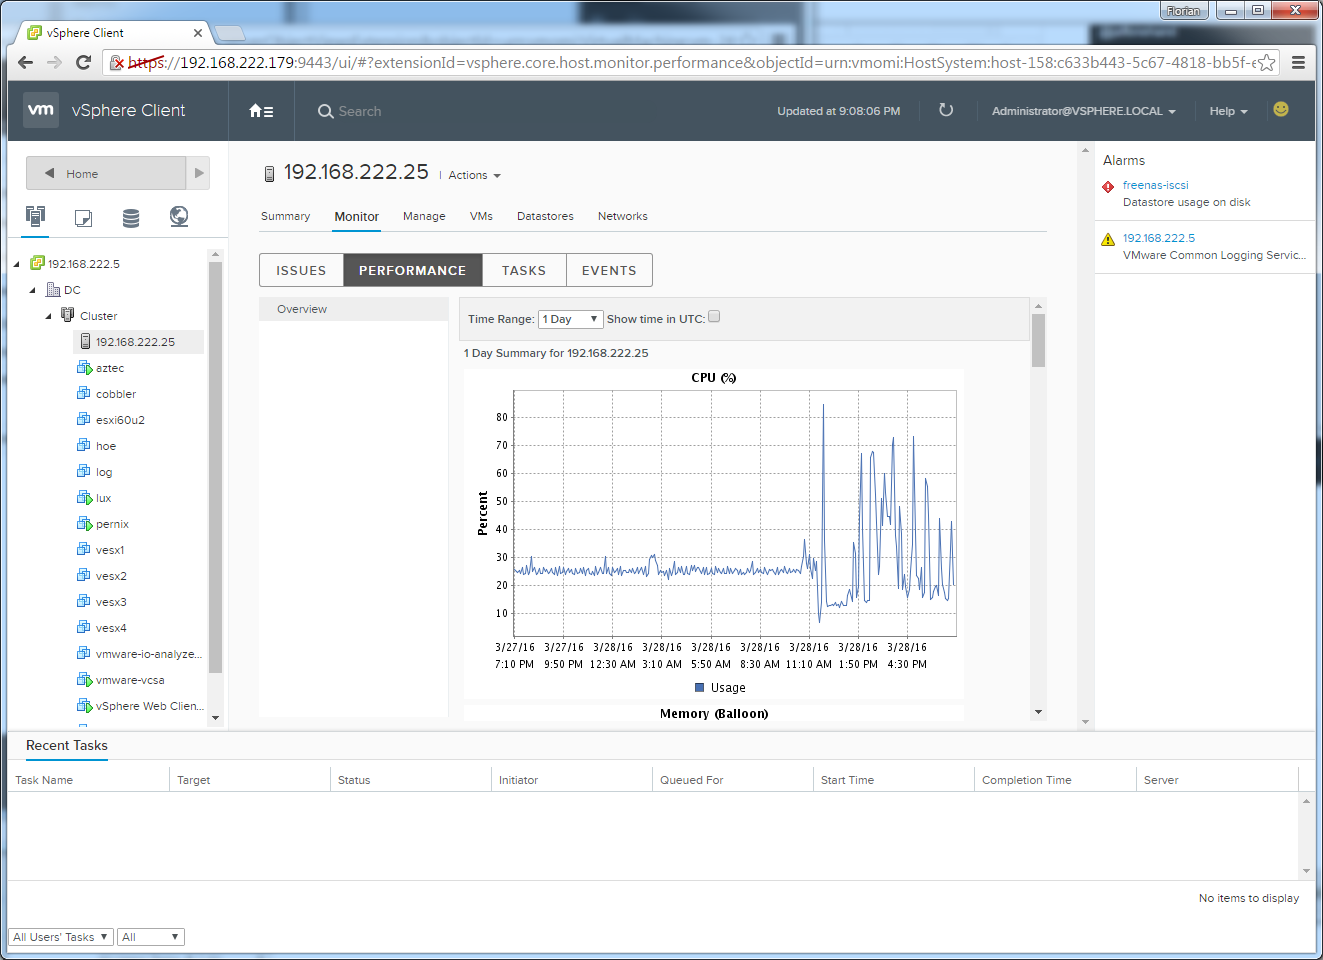Open the Networks tab

(x=622, y=216)
